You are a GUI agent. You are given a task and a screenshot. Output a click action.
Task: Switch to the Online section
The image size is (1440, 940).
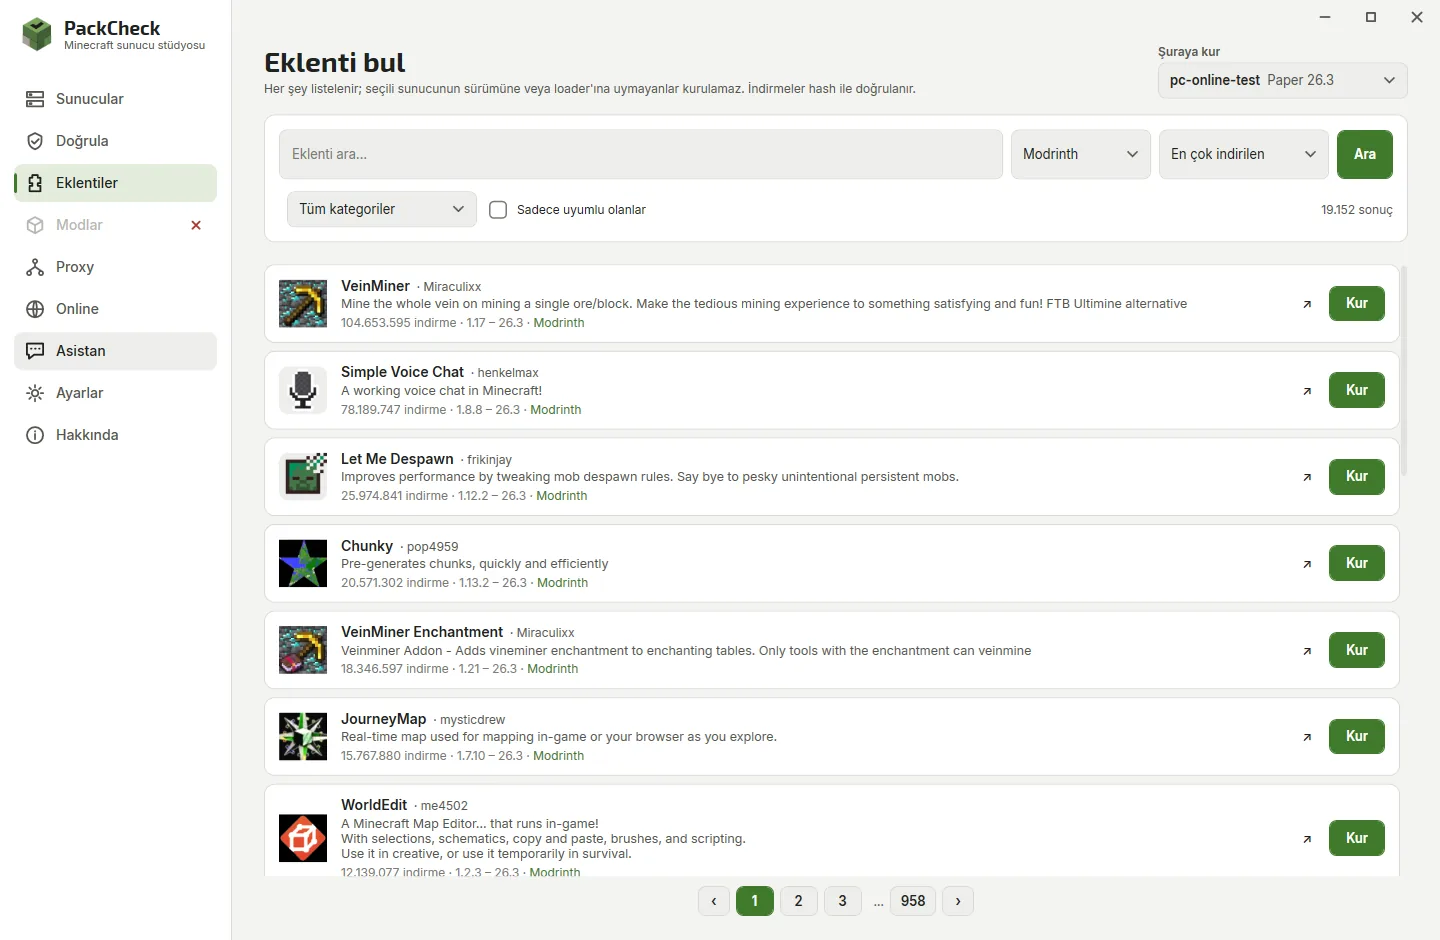(x=116, y=309)
